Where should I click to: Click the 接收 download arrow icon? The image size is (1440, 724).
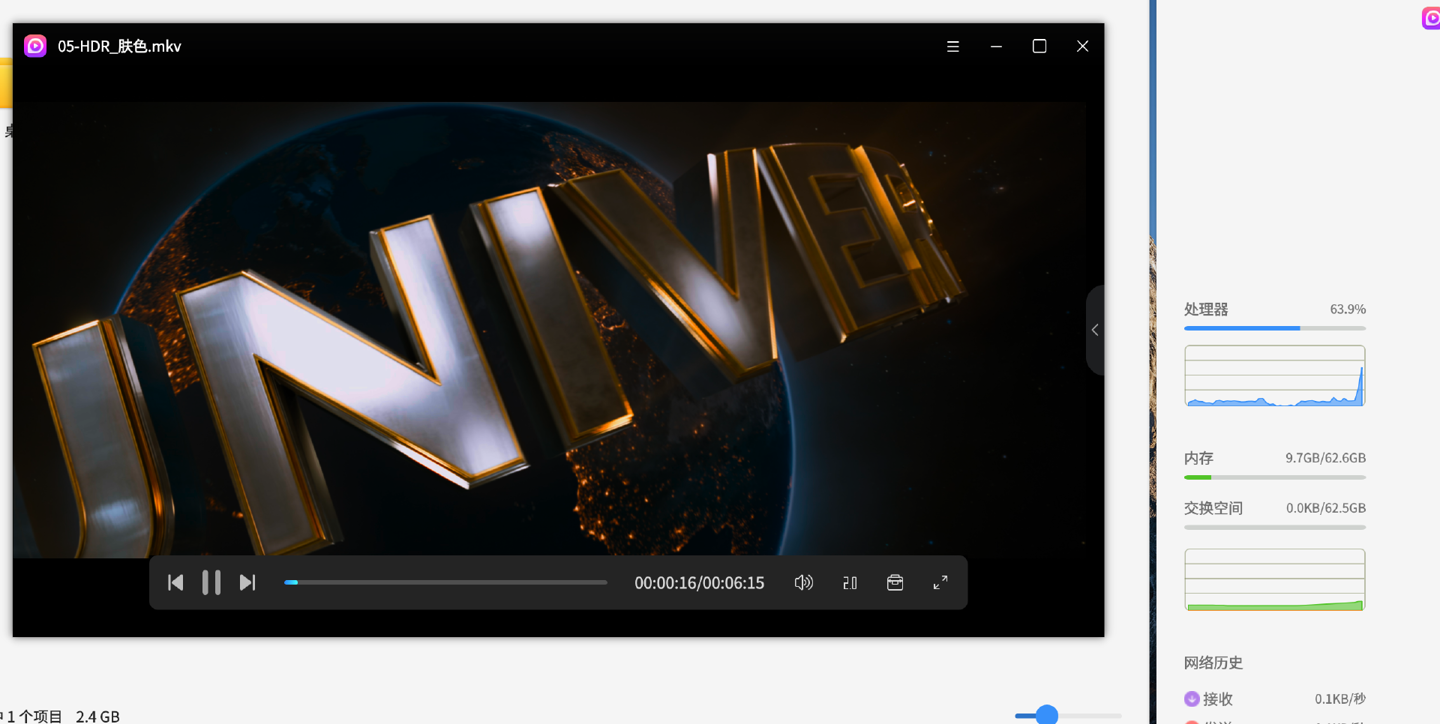[x=1191, y=699]
